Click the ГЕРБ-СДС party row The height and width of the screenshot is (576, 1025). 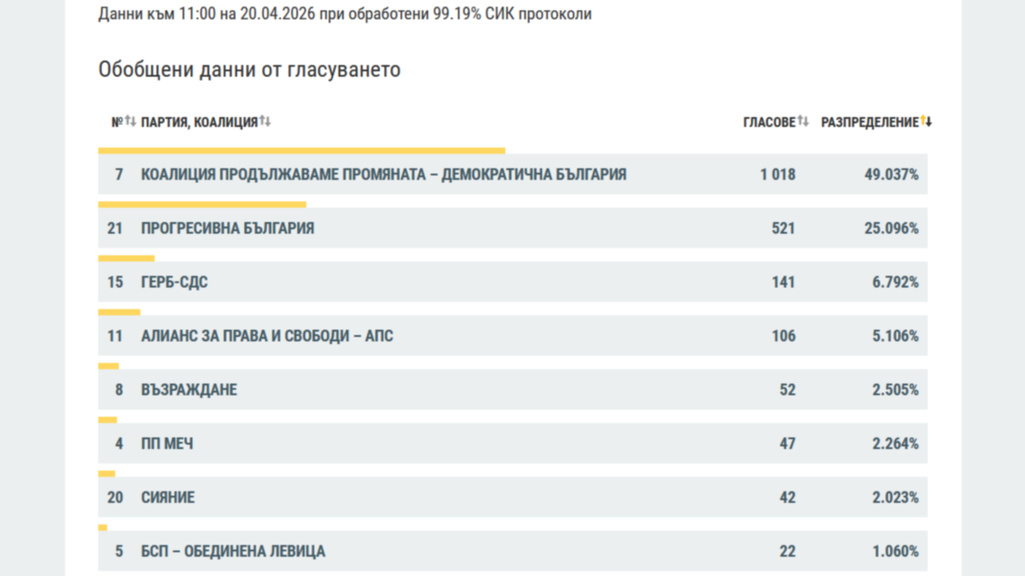point(175,283)
